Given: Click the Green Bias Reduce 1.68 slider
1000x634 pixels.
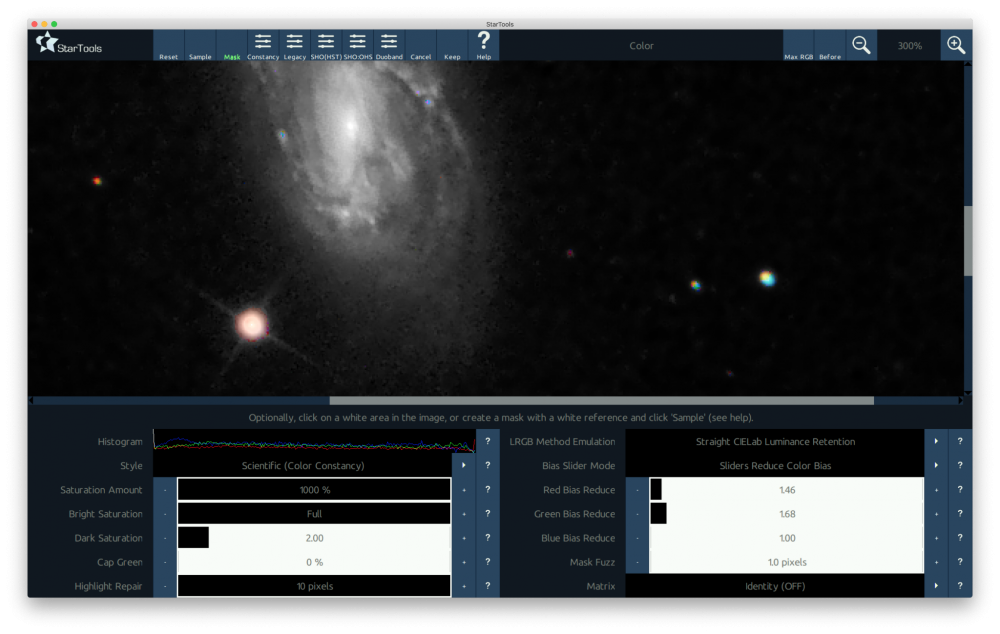Looking at the screenshot, I should point(787,514).
